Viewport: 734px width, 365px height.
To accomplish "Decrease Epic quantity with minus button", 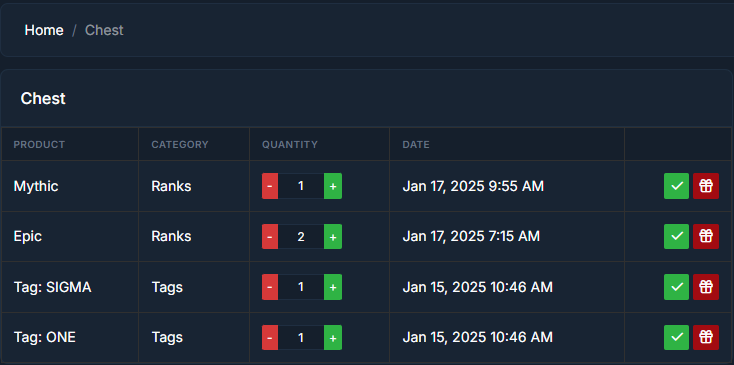I will [x=270, y=236].
